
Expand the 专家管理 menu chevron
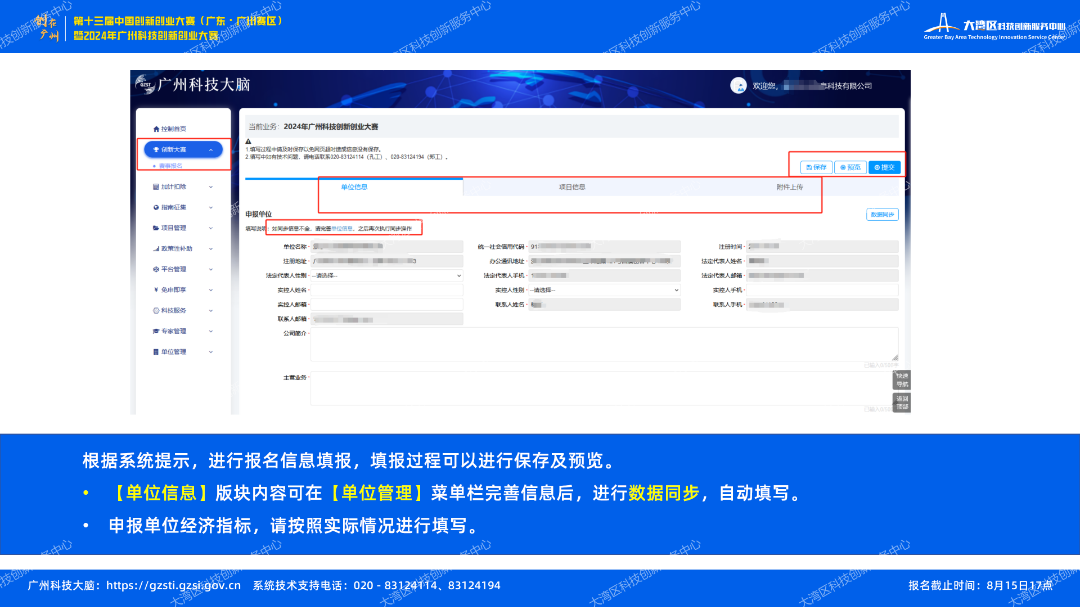(211, 331)
